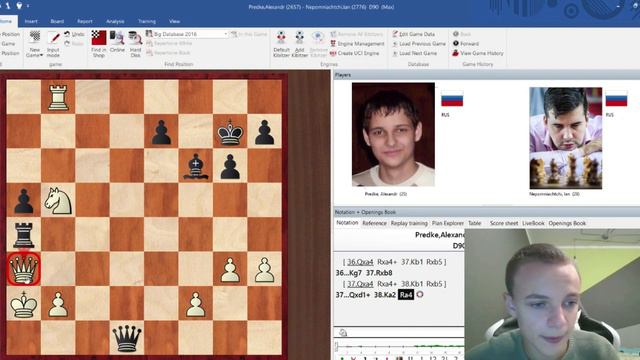Click move 36...Kg7 in notation
This screenshot has width=640, height=360.
pos(349,273)
